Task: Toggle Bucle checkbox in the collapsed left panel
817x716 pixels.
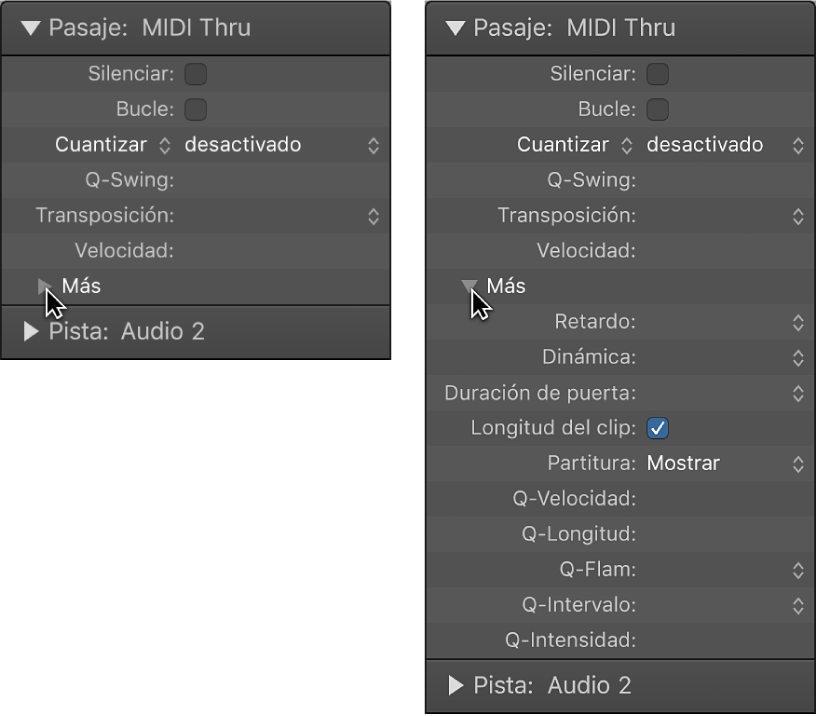Action: tap(196, 109)
